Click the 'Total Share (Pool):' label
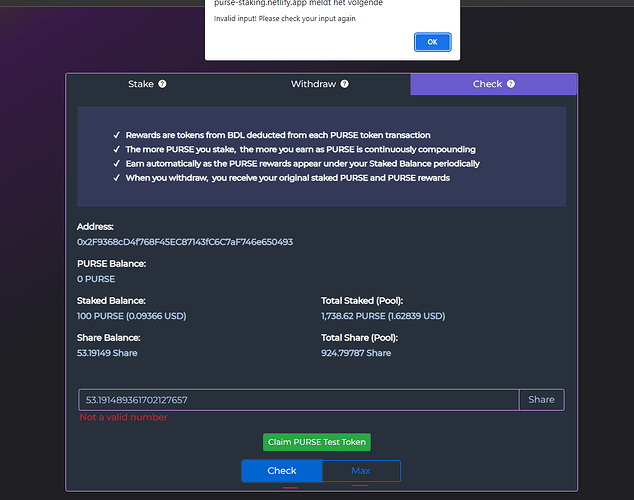Viewport: 634px width, 500px height. [359, 338]
